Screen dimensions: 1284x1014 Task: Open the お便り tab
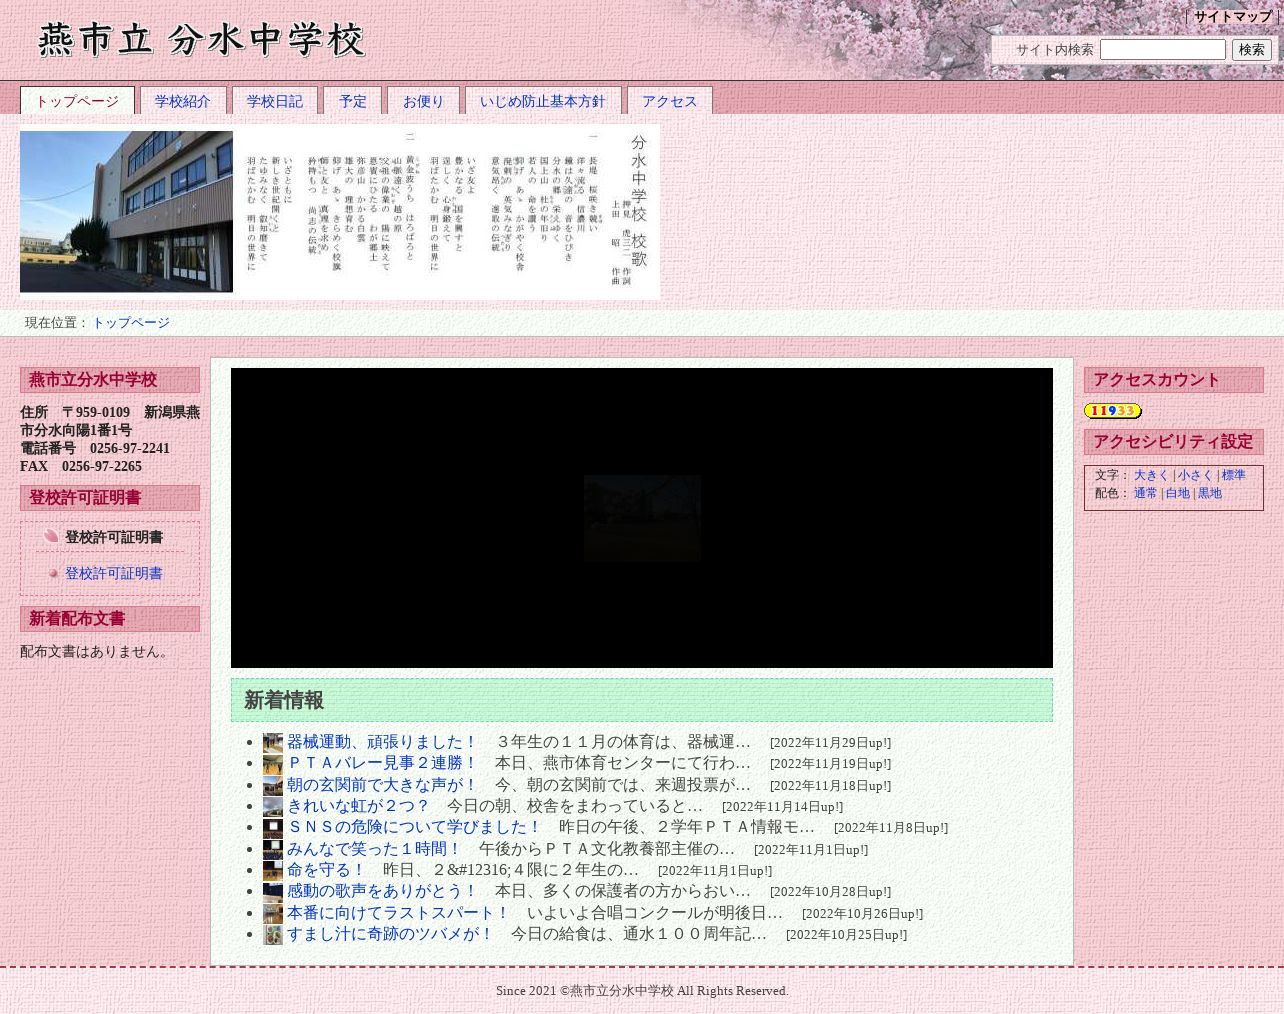pyautogui.click(x=423, y=101)
